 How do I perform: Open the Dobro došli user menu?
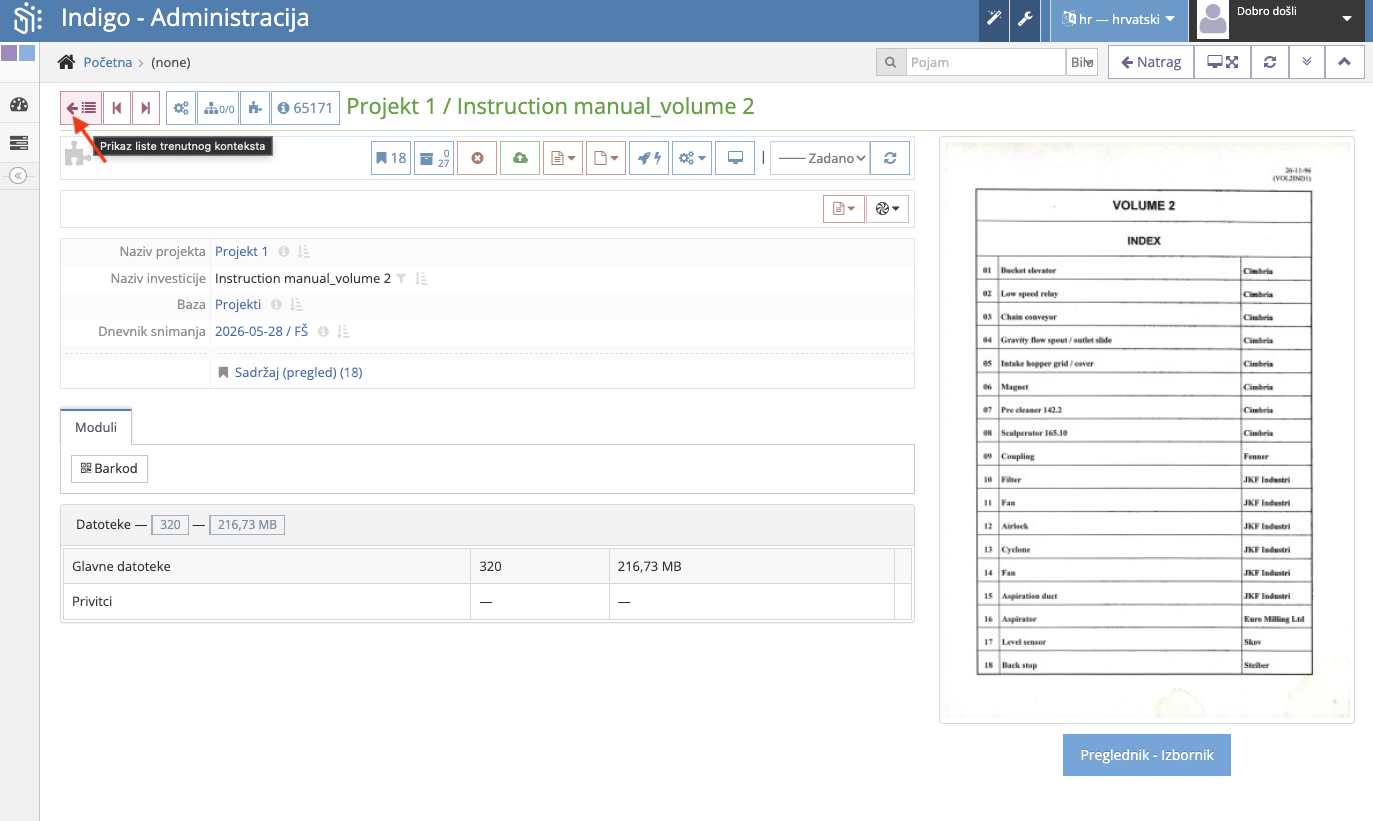click(x=1281, y=19)
